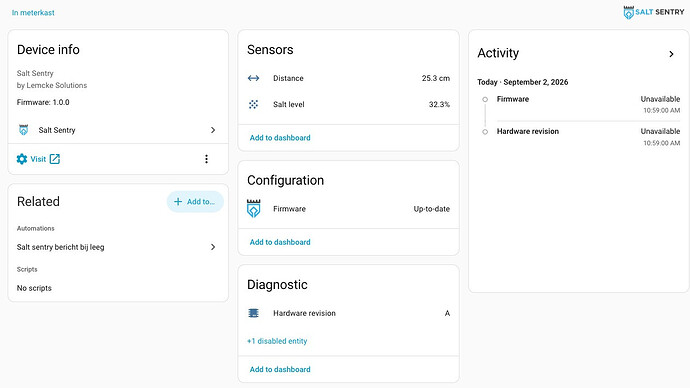690x388 pixels.
Task: Open the In meterkast area link
Action: [33, 13]
